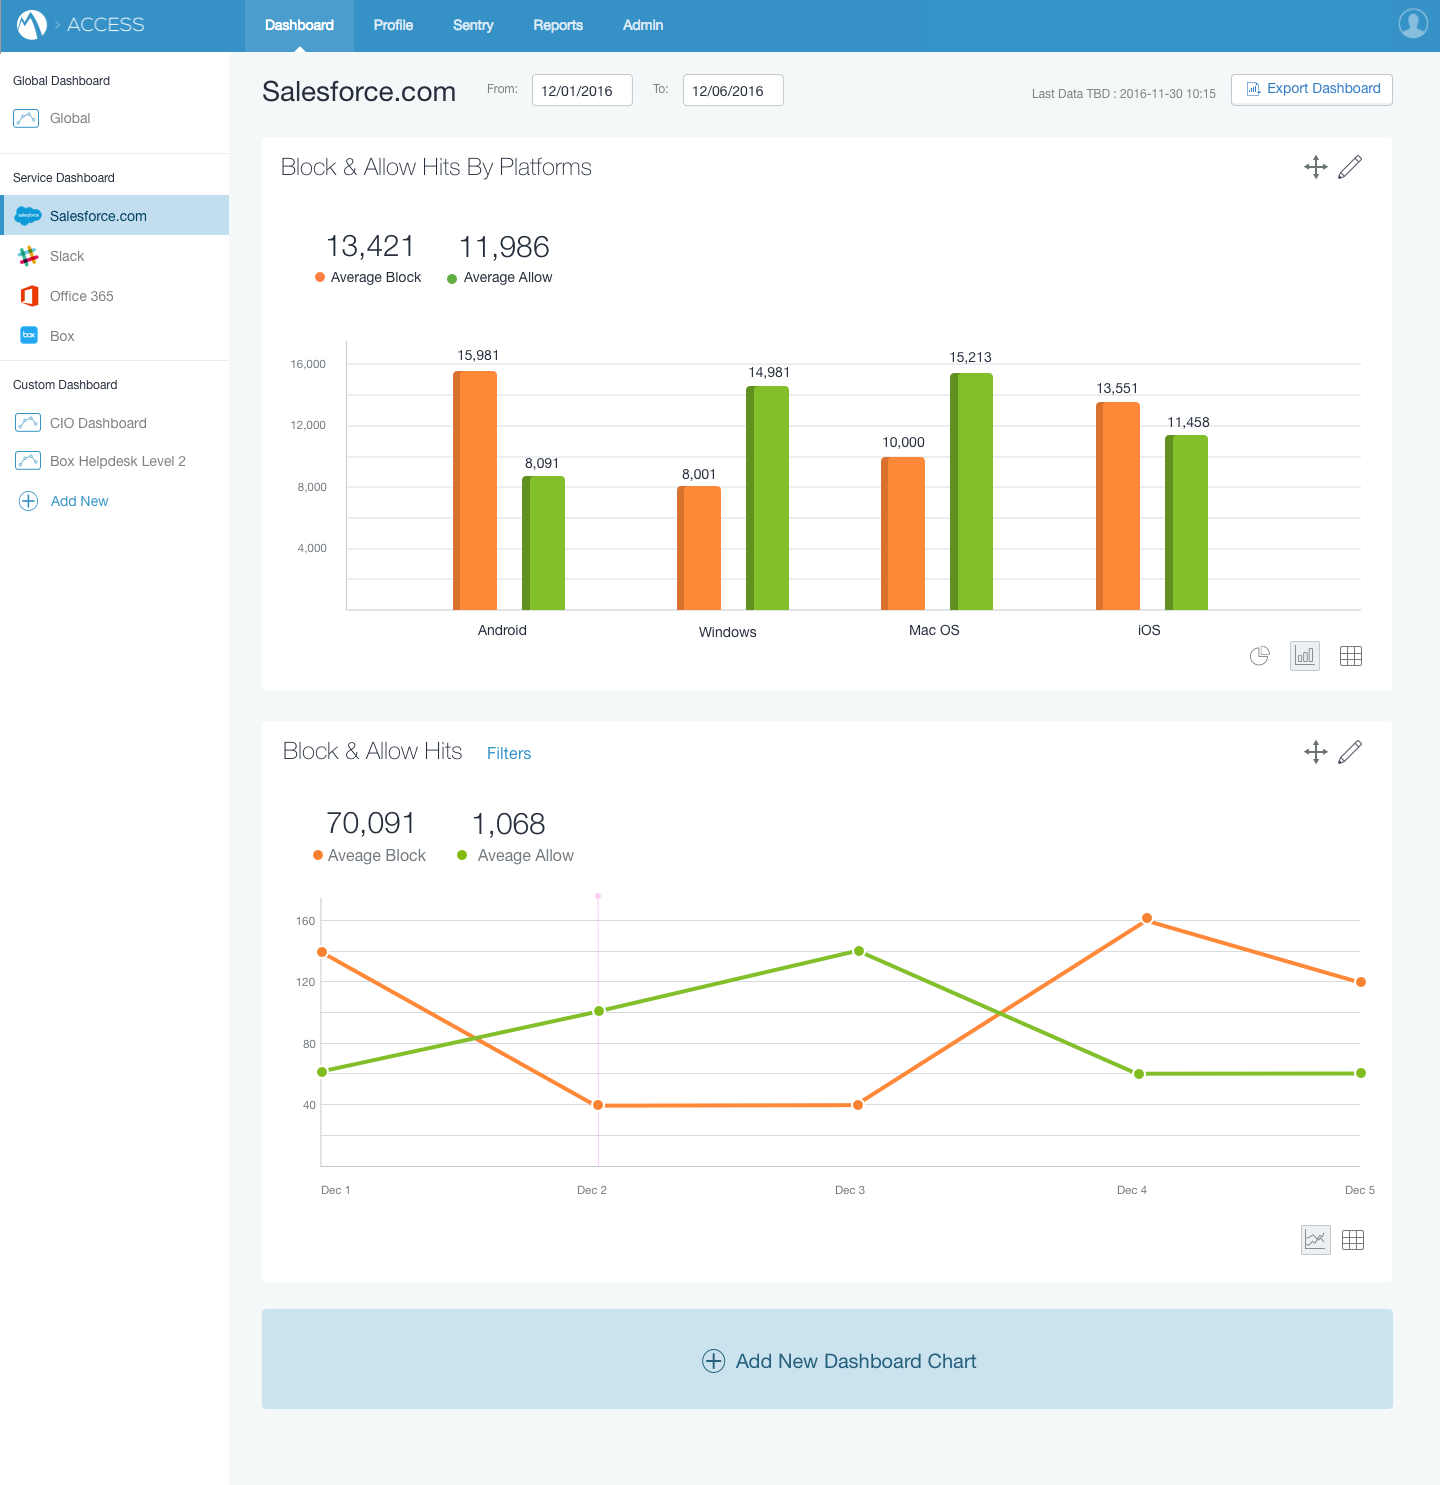The width and height of the screenshot is (1440, 1485).
Task: Click Average Block orange legend dot
Action: click(x=320, y=277)
